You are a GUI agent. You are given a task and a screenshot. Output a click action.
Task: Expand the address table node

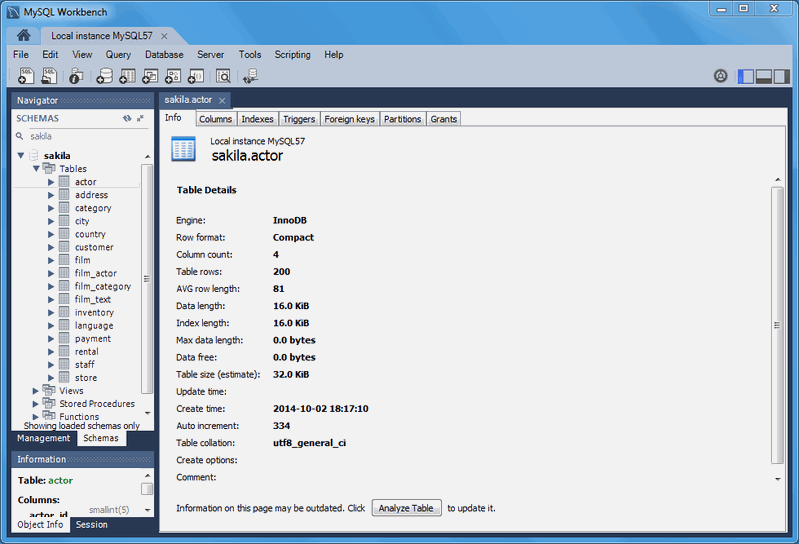[51, 195]
